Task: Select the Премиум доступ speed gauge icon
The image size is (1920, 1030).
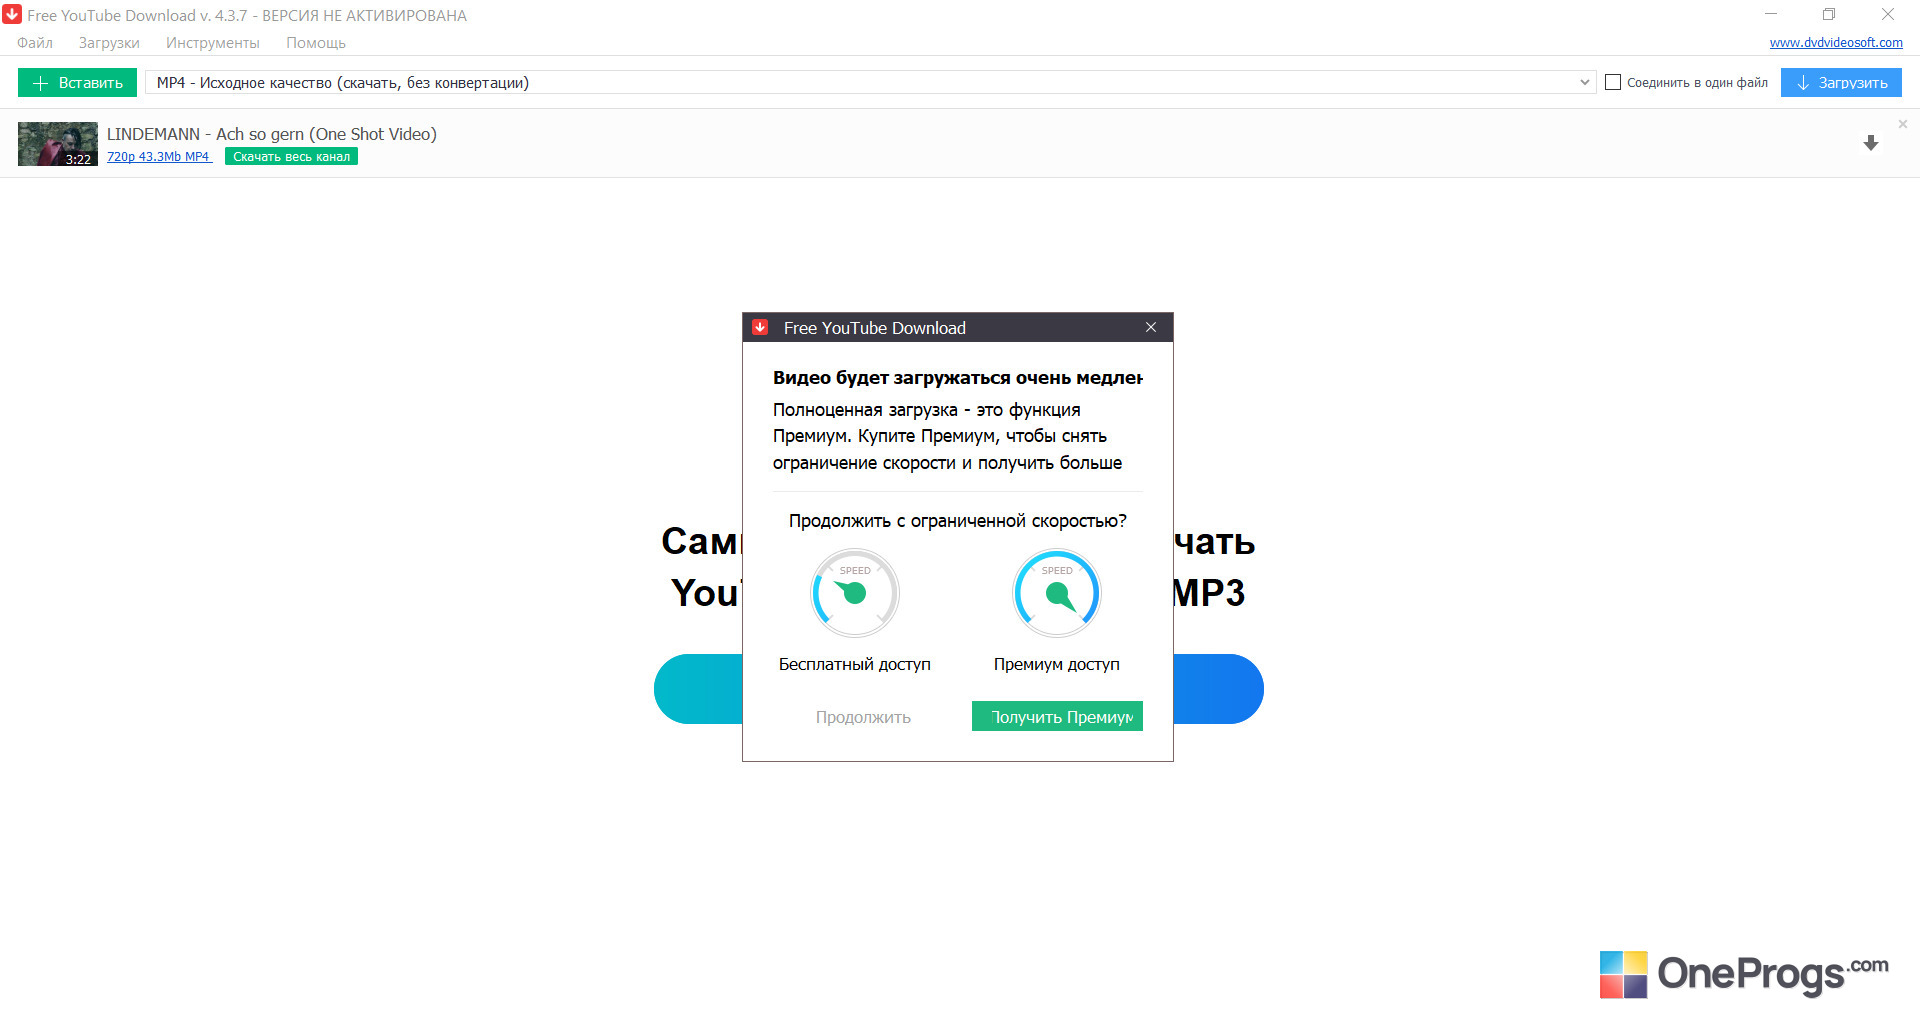Action: (1057, 593)
